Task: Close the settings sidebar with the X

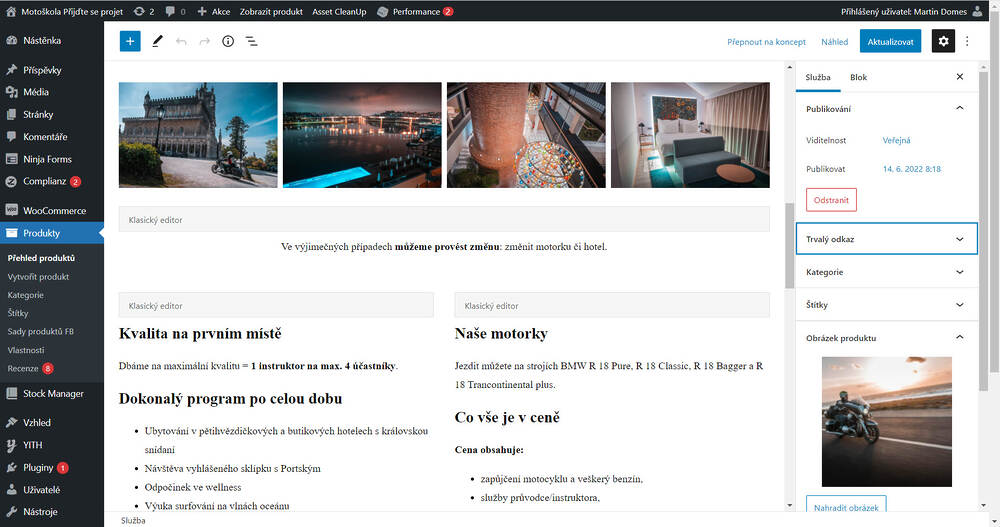Action: (x=960, y=77)
